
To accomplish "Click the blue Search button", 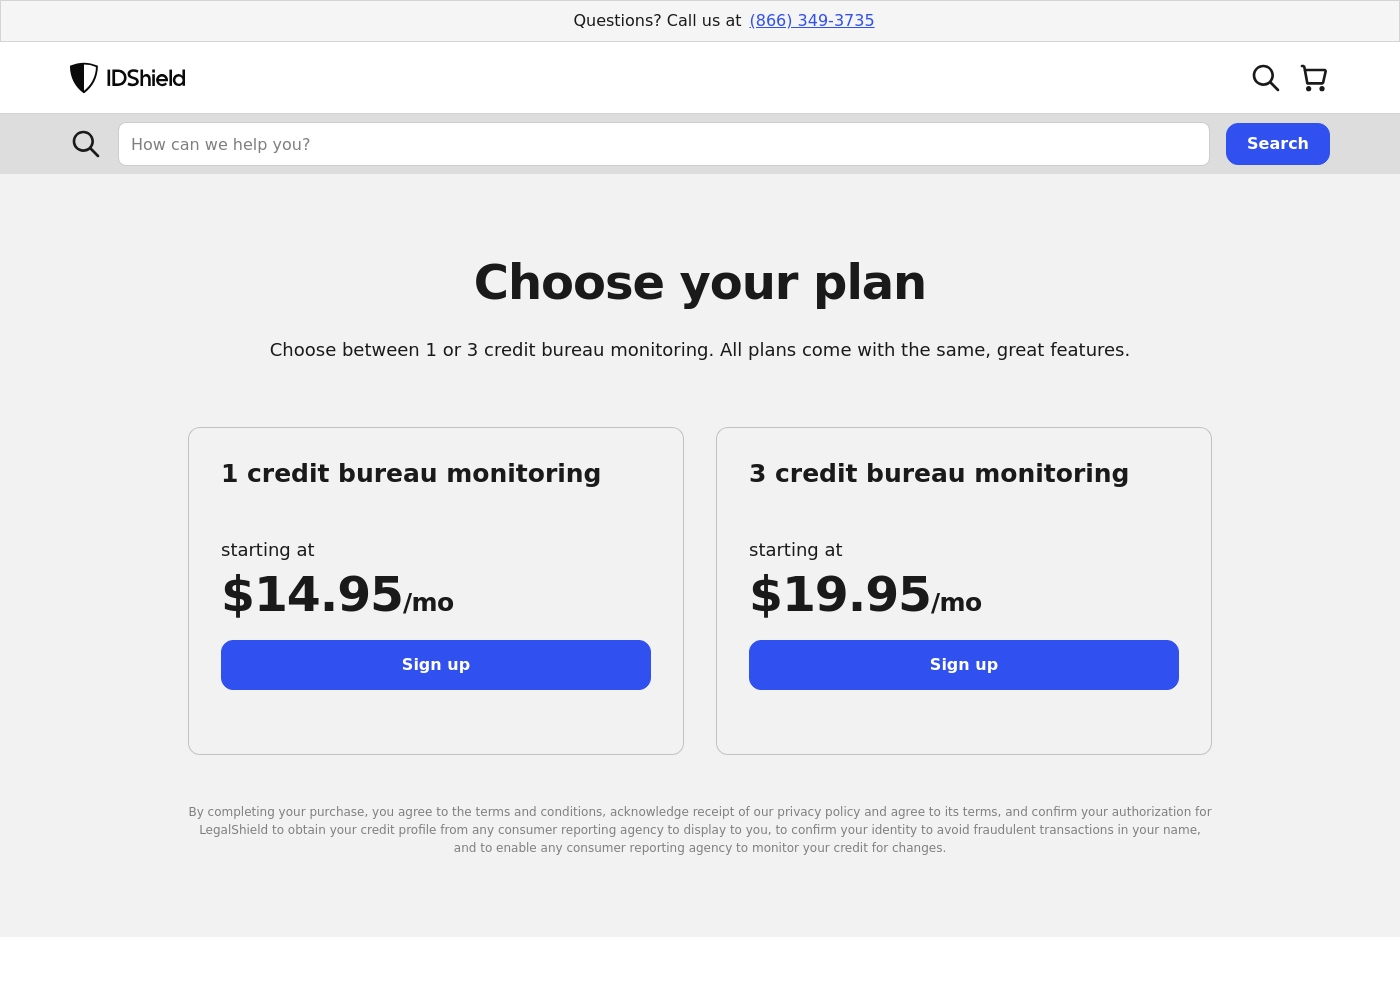I will click(x=1278, y=144).
